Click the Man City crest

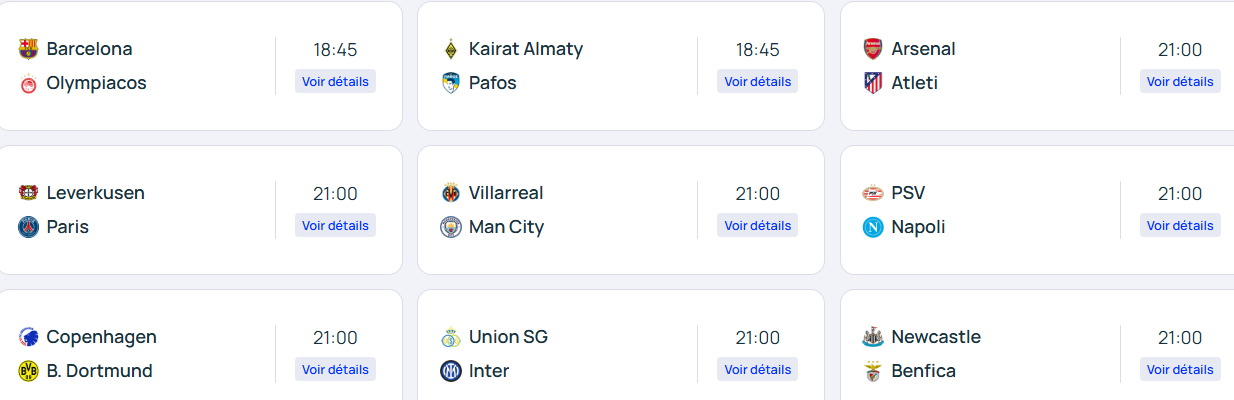[x=450, y=227]
